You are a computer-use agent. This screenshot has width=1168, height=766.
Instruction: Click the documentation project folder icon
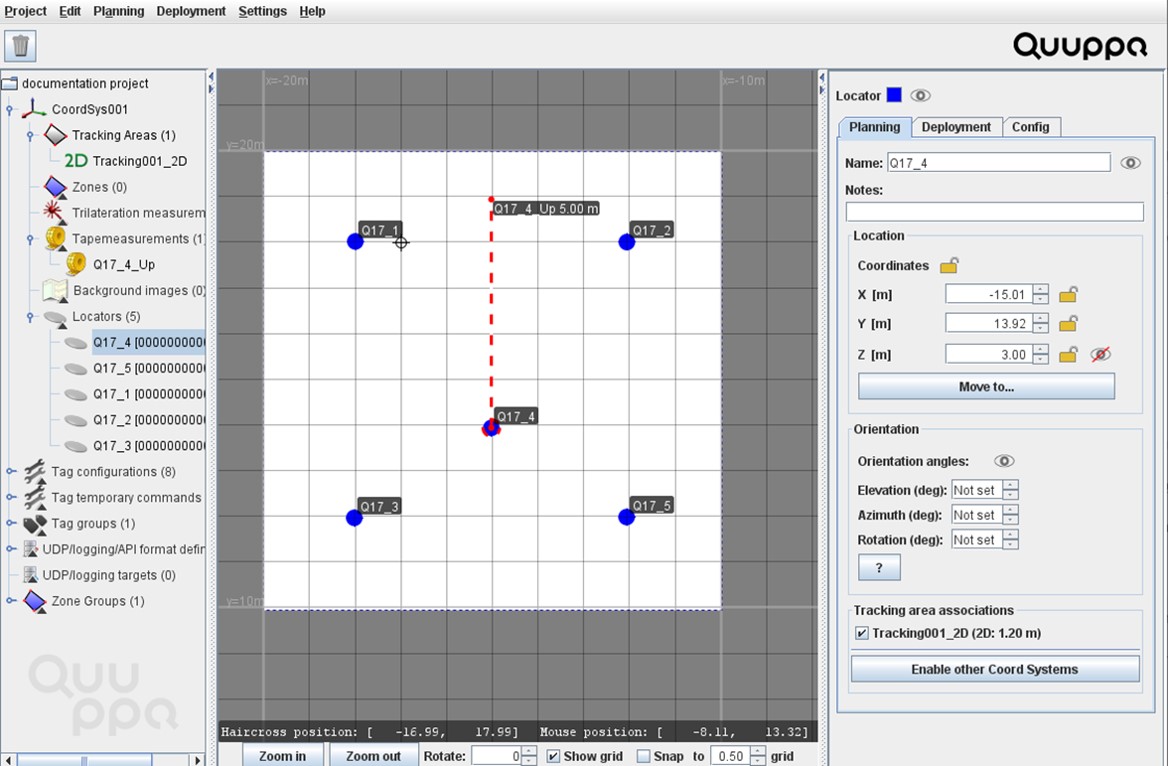pyautogui.click(x=10, y=83)
